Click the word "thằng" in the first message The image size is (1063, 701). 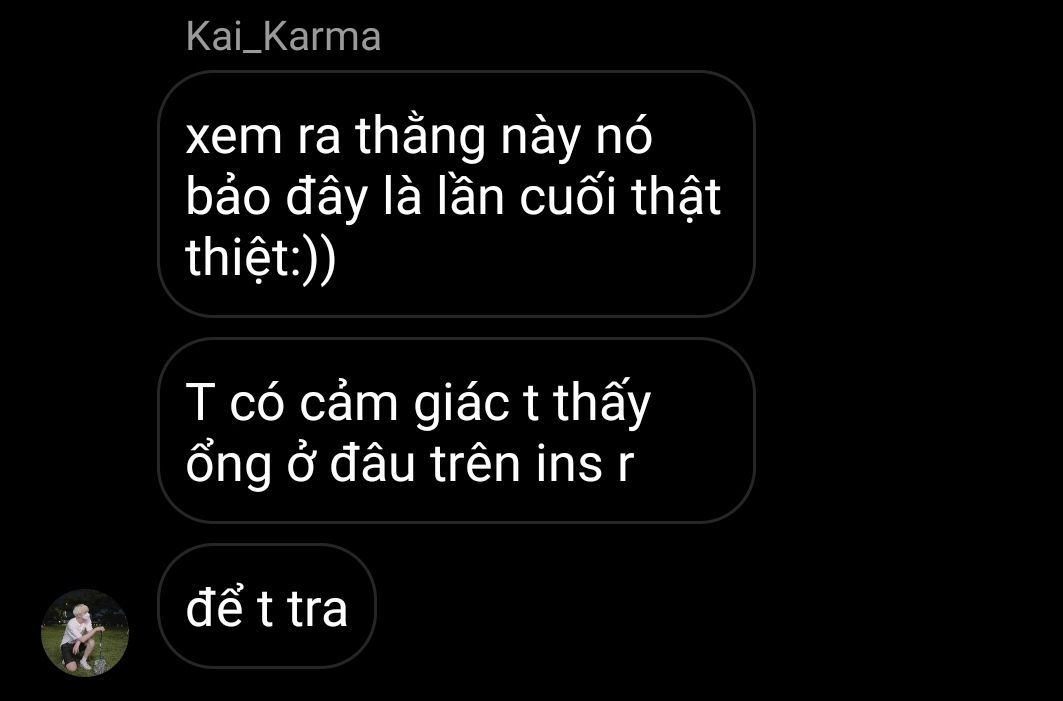420,138
